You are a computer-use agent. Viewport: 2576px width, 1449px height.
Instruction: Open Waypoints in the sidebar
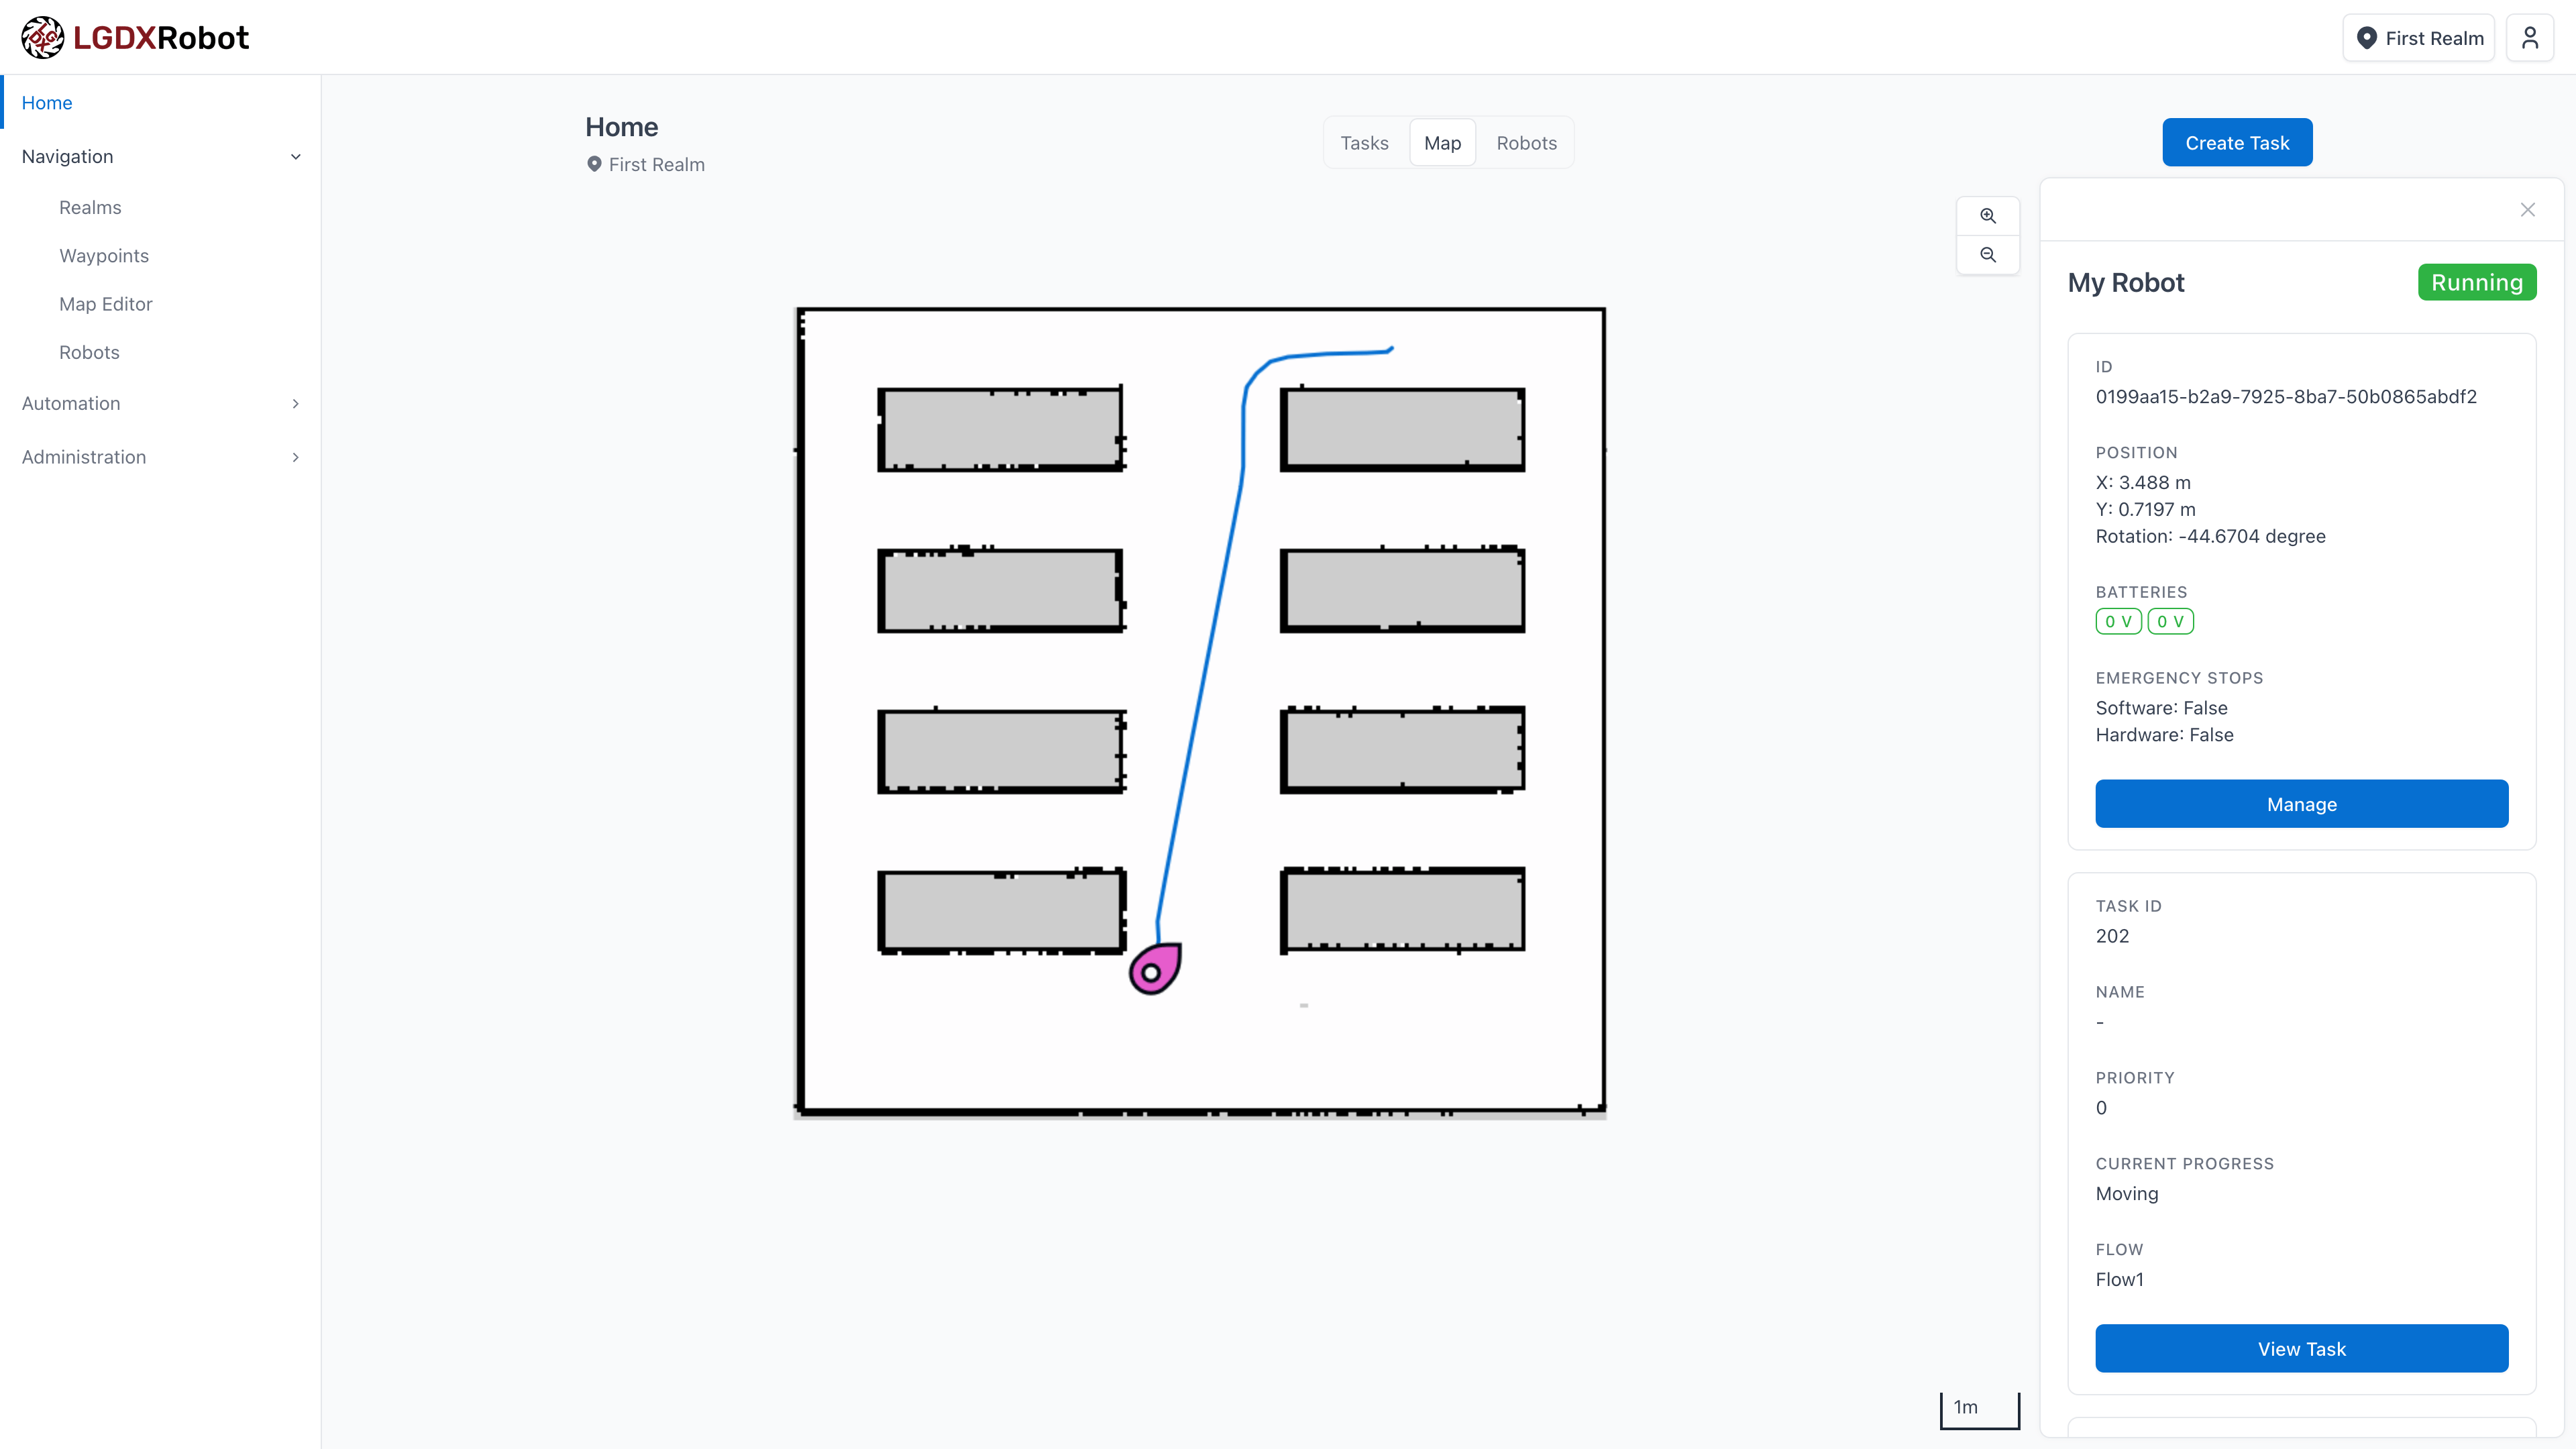click(104, 256)
